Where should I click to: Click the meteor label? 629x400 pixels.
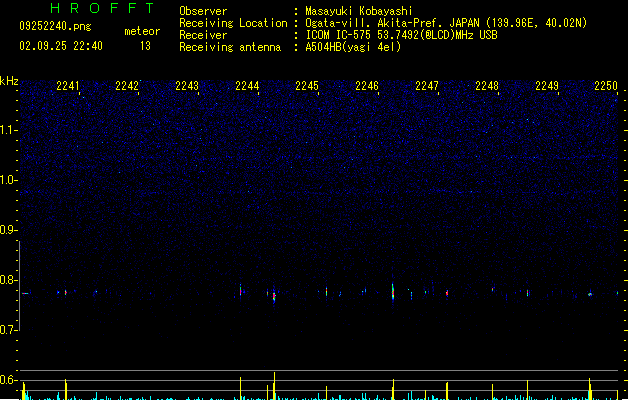click(x=142, y=31)
